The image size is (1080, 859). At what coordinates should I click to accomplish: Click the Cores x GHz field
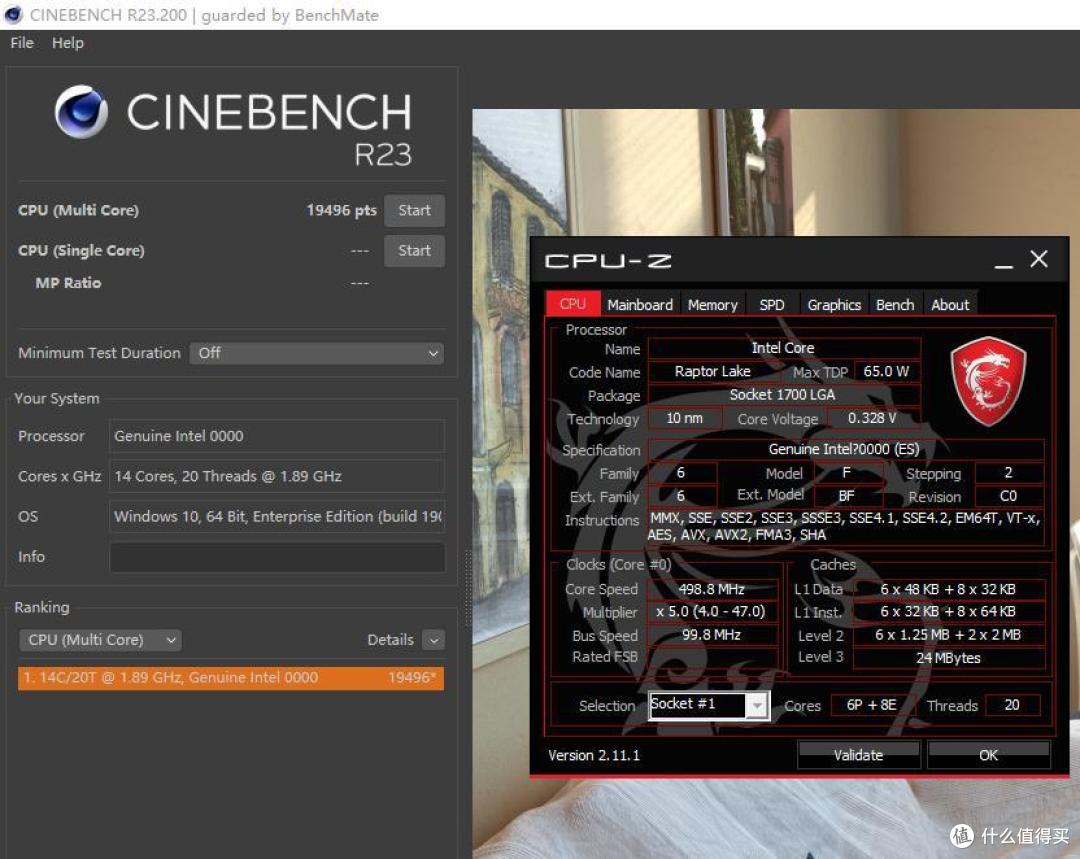click(x=277, y=476)
